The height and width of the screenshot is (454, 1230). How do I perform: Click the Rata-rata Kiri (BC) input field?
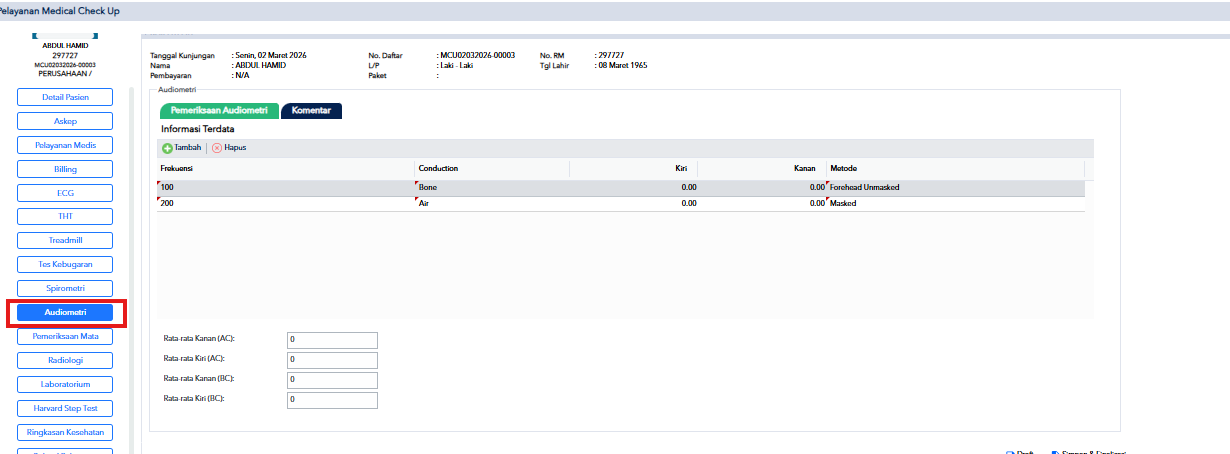tap(332, 400)
